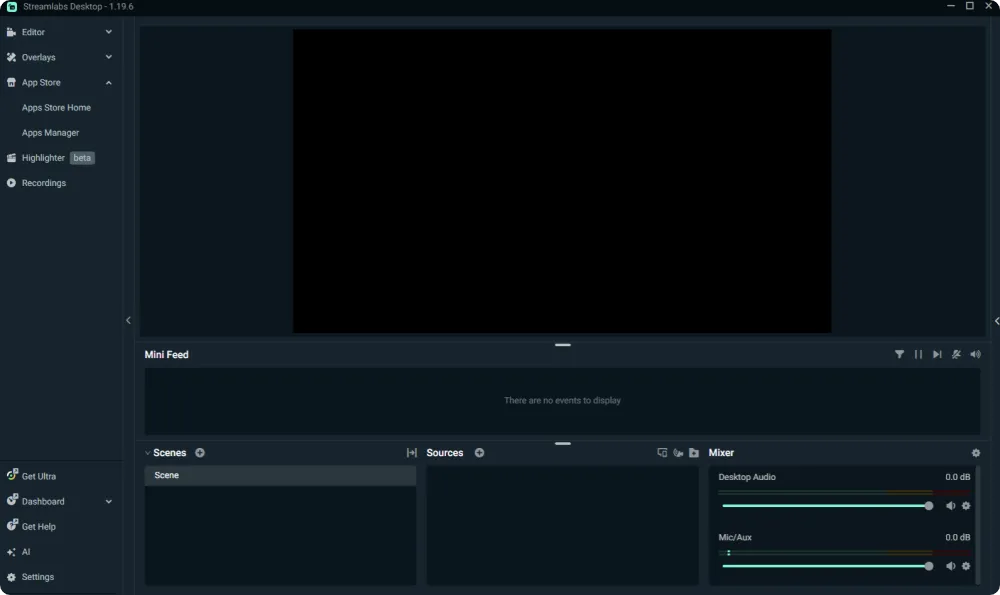This screenshot has height=595, width=1000.
Task: Click the Mixer heading
Action: pos(721,453)
